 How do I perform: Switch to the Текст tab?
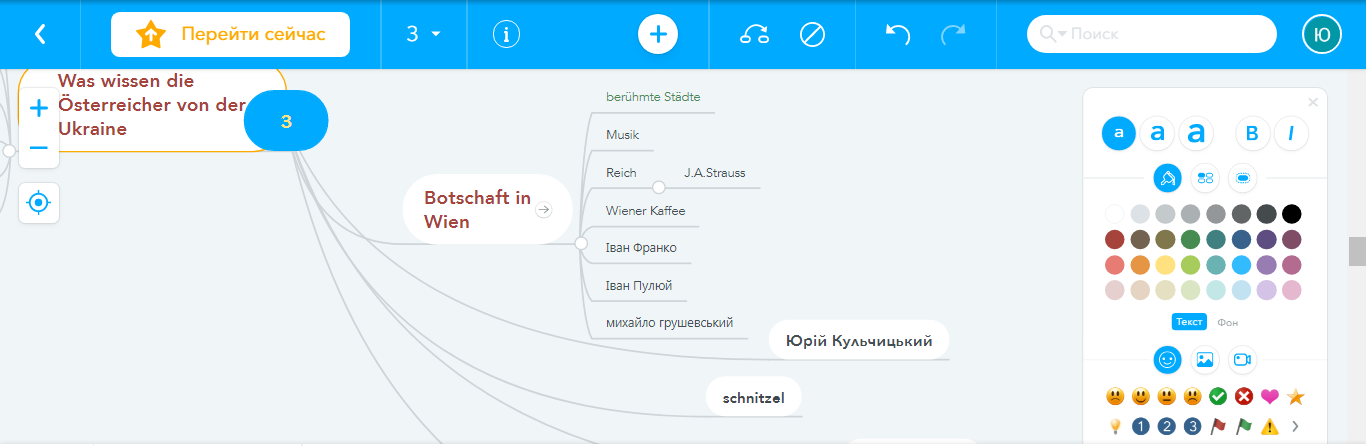(x=1189, y=322)
